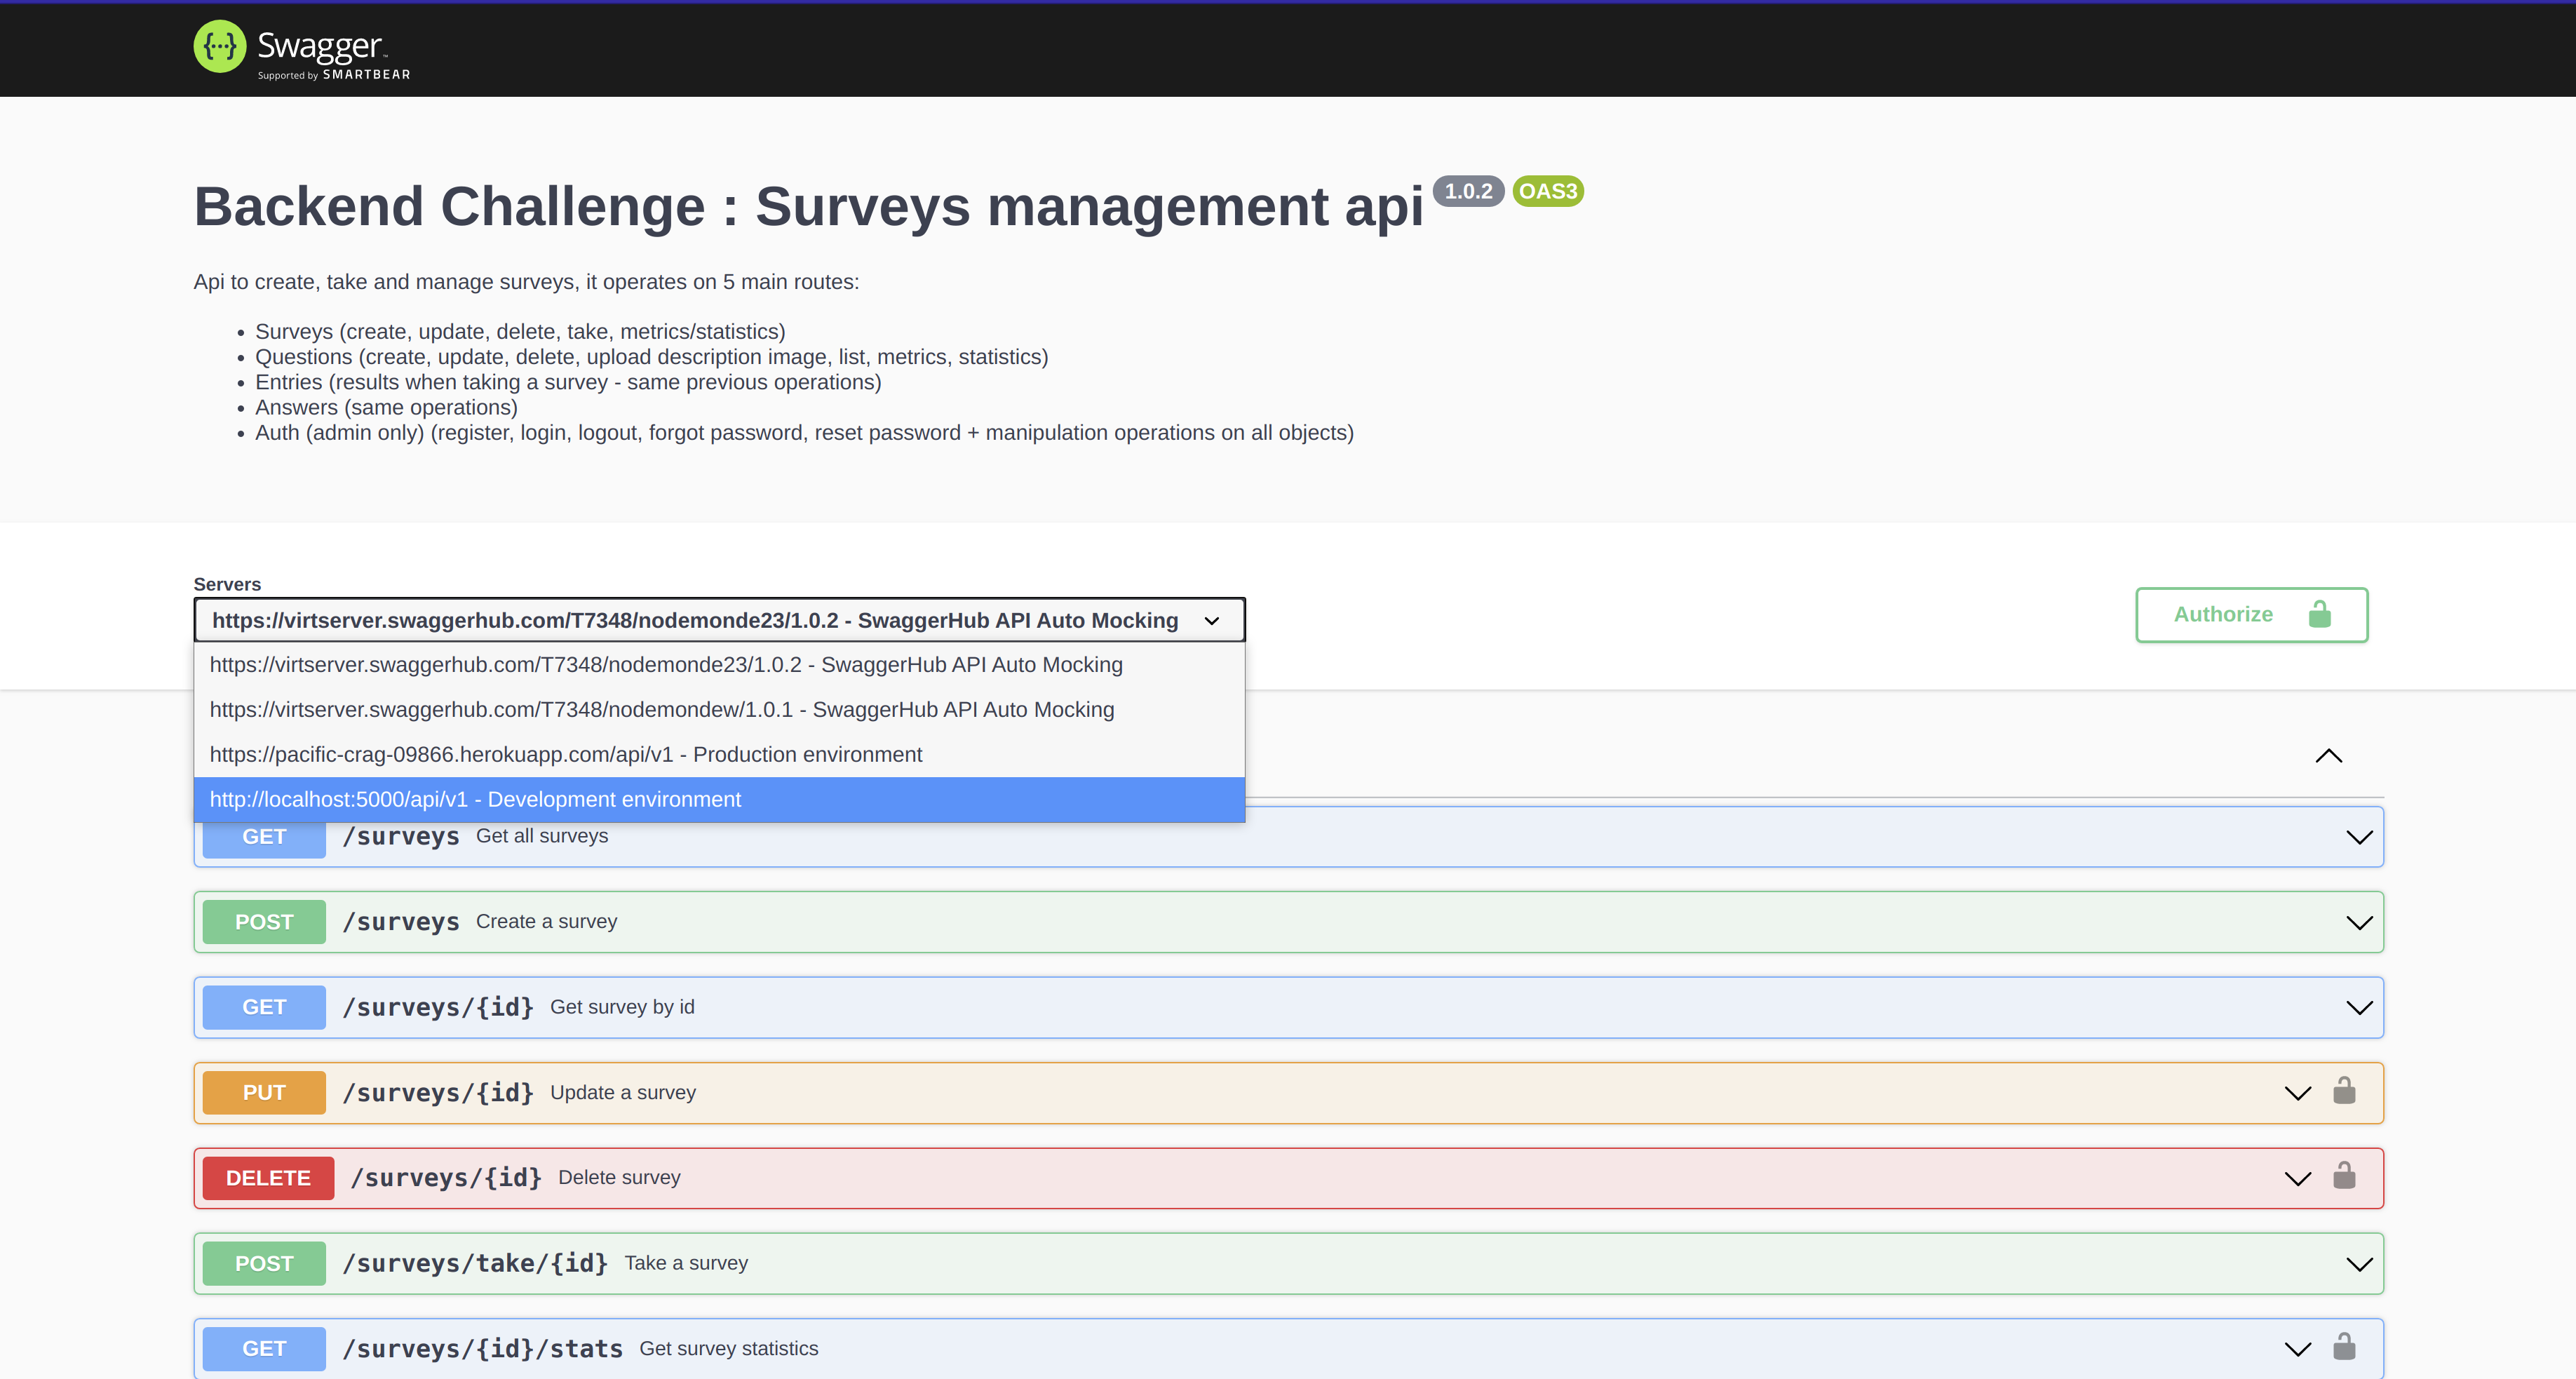Click the 'Supported by SMARTBEAR' text
Screen dimensions: 2576x1379
[334, 75]
